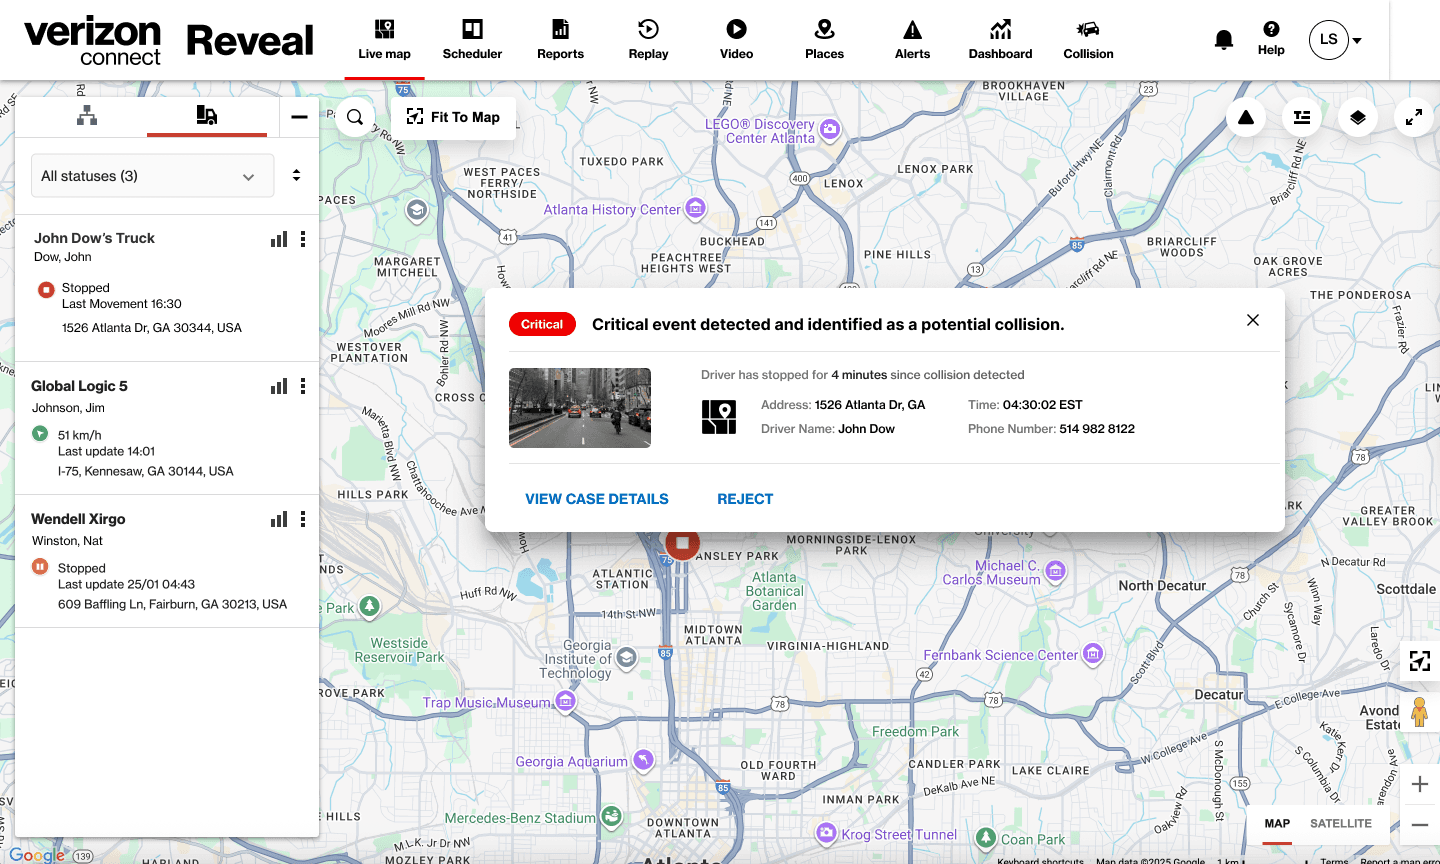Open more options for Wendell Xirgo
1440x864 pixels.
pyautogui.click(x=302, y=519)
